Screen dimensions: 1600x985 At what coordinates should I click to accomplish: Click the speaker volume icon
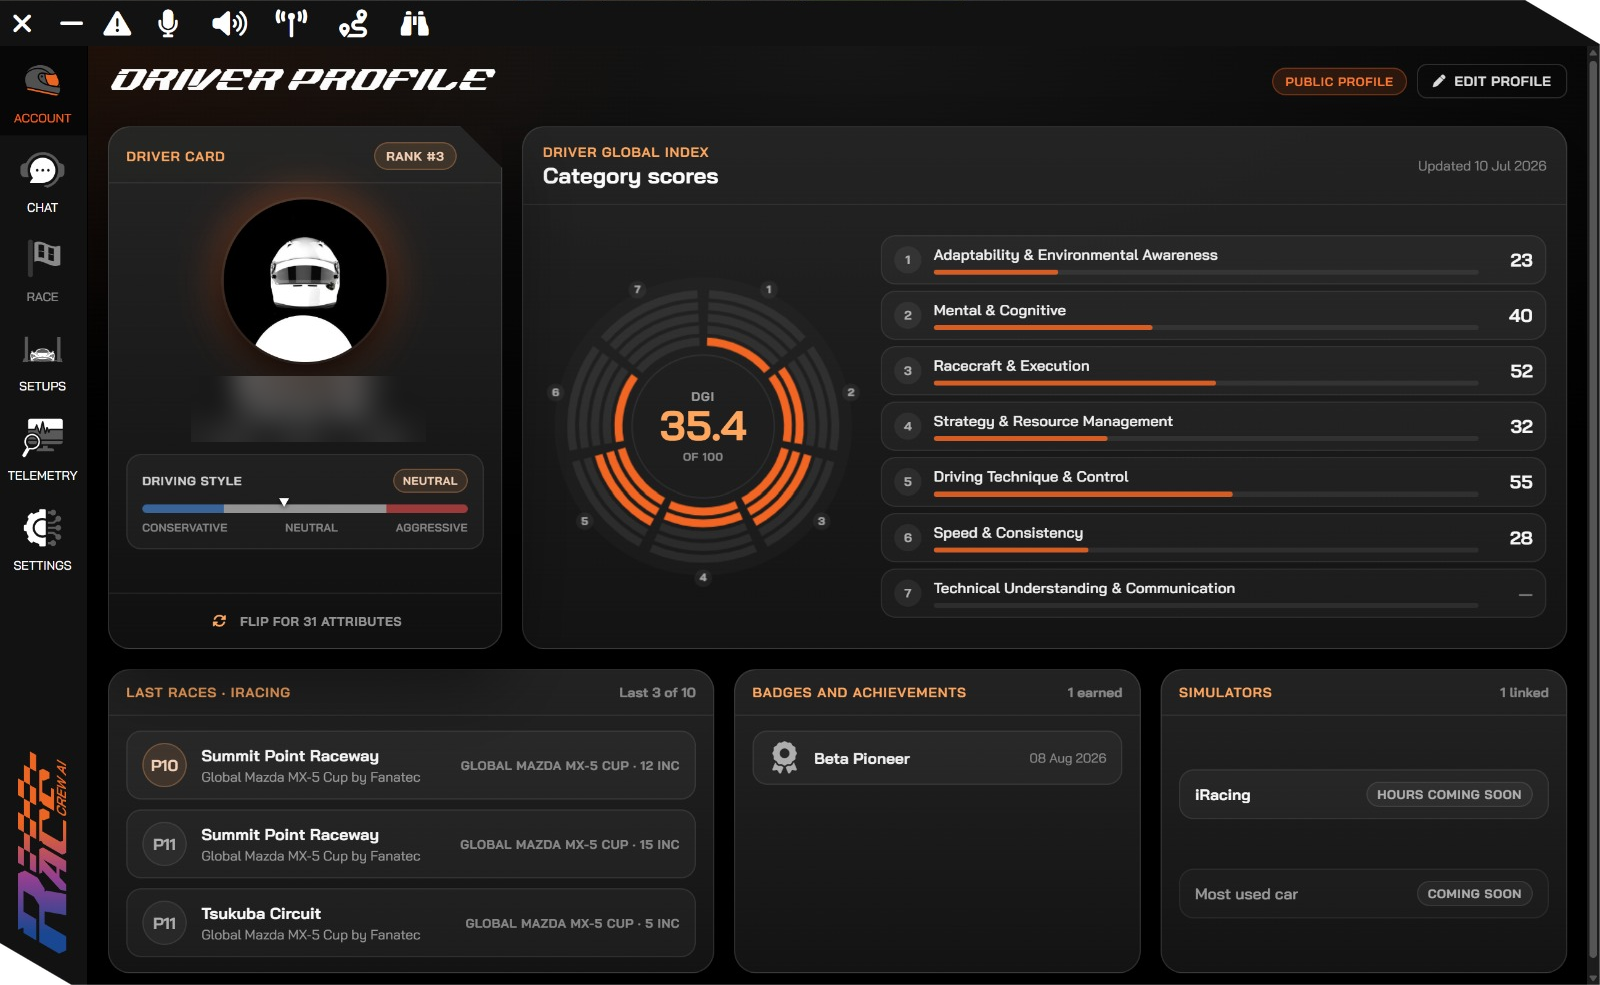click(229, 23)
